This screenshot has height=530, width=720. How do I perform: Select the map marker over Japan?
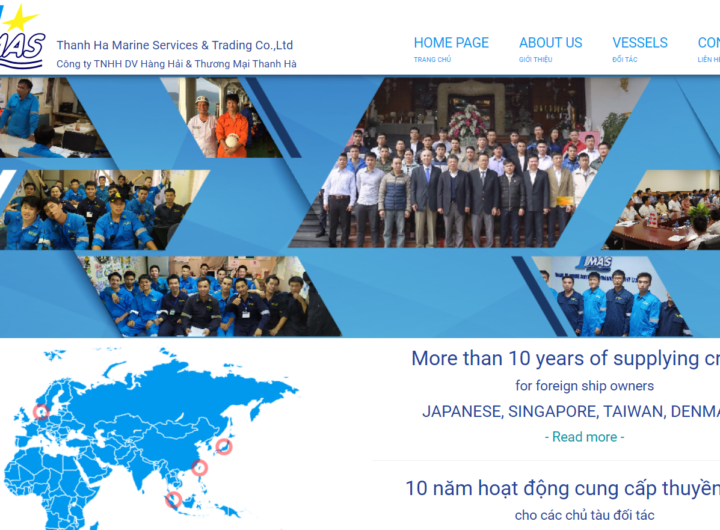point(224,446)
